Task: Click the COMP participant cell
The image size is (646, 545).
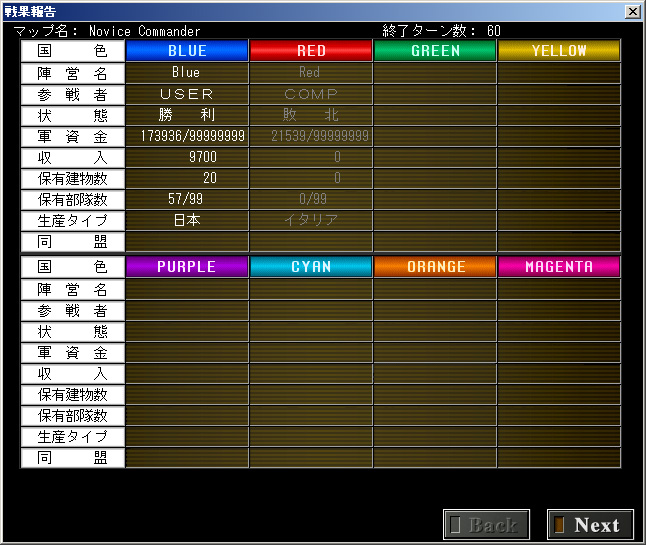Action: (311, 94)
